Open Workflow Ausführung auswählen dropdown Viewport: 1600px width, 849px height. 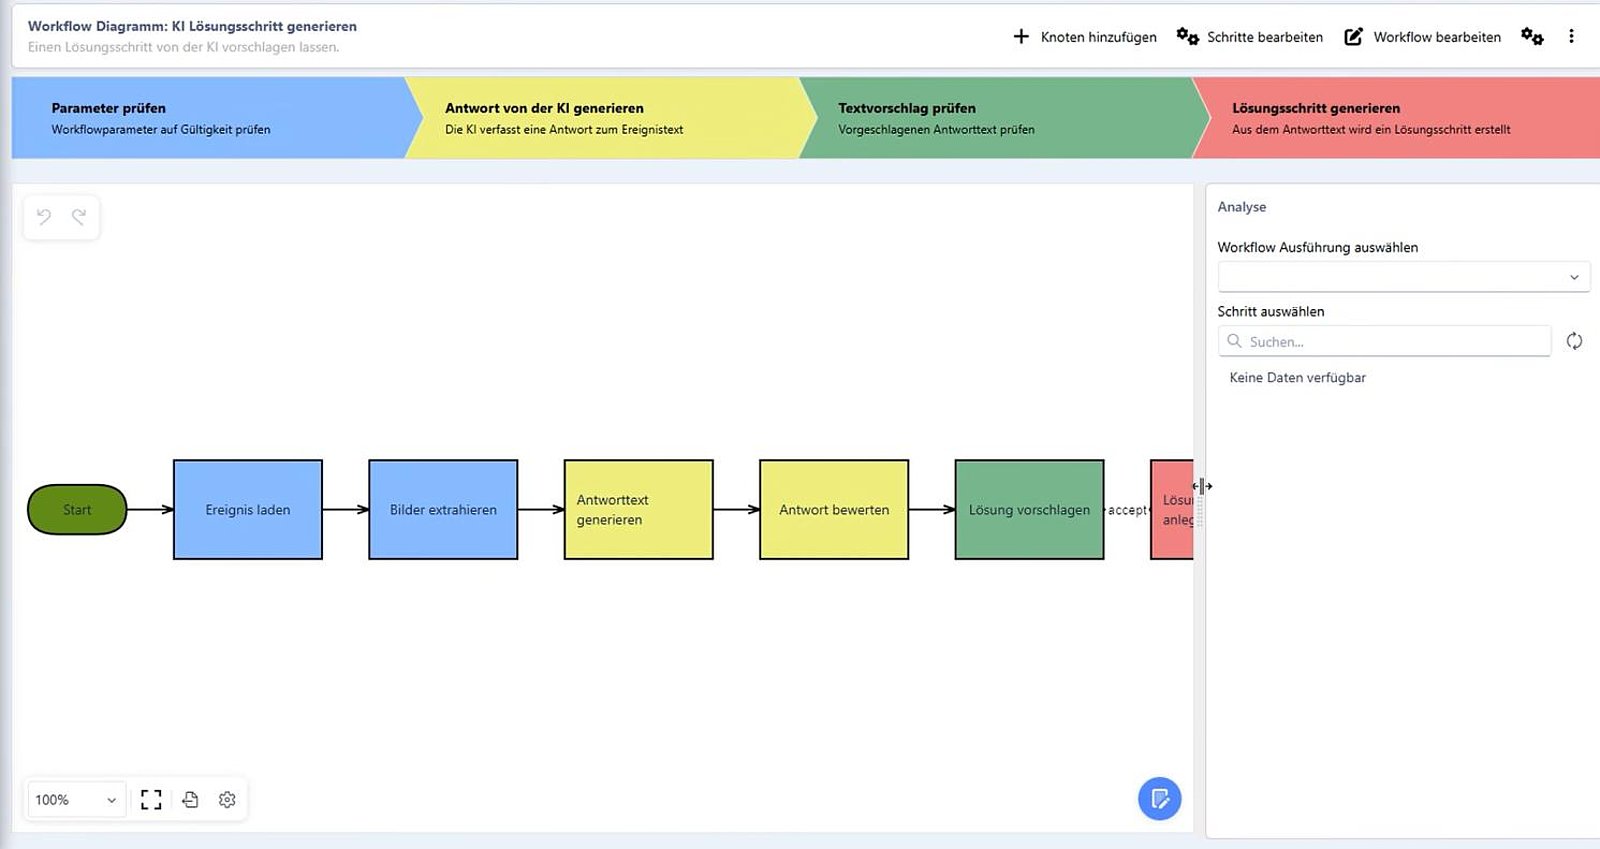coord(1403,277)
